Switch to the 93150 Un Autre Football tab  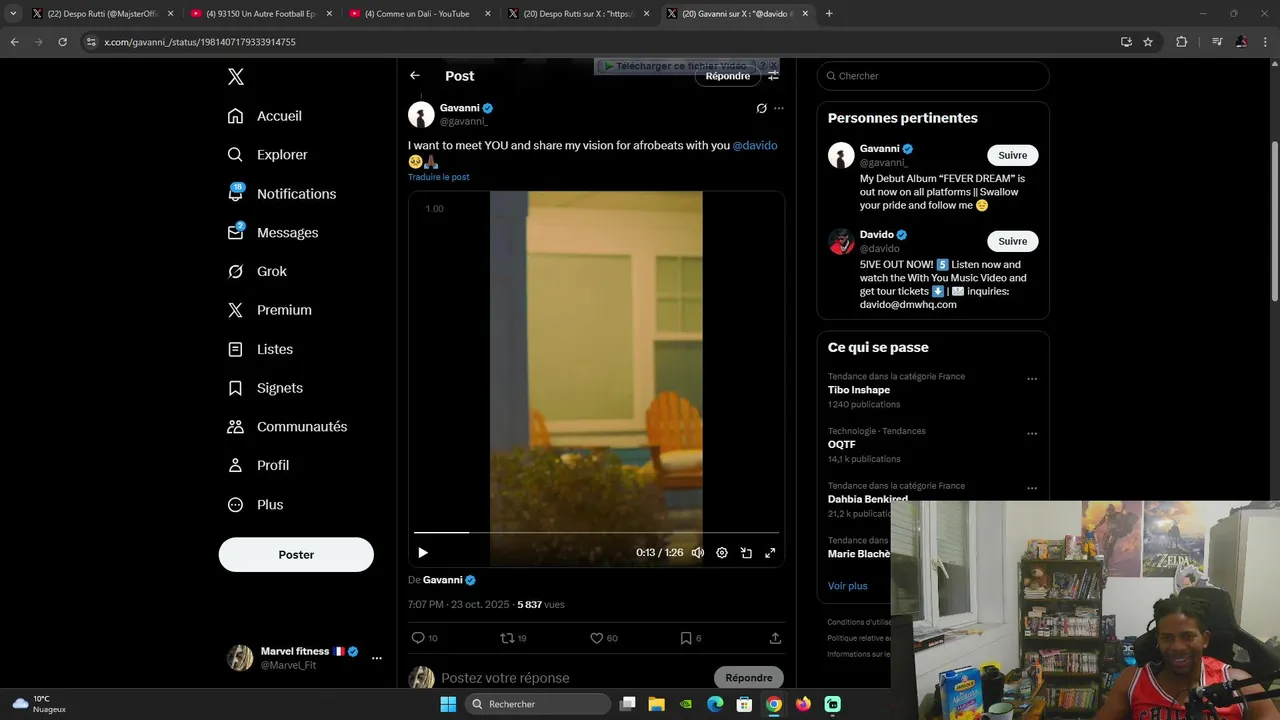click(x=259, y=14)
